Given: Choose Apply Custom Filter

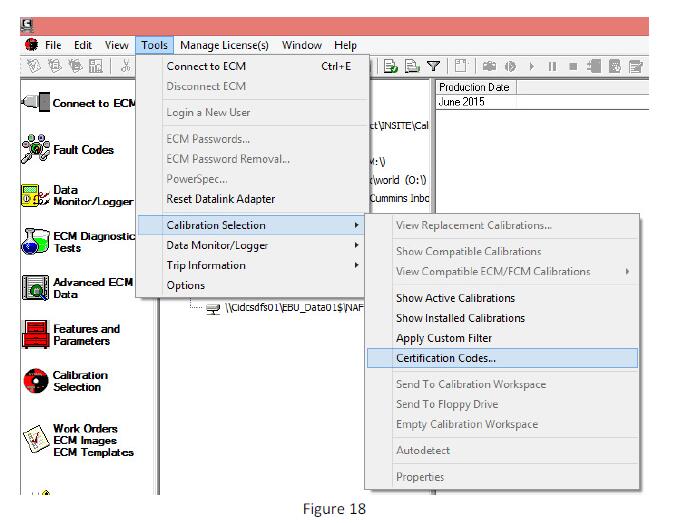Looking at the screenshot, I should pyautogui.click(x=502, y=338).
